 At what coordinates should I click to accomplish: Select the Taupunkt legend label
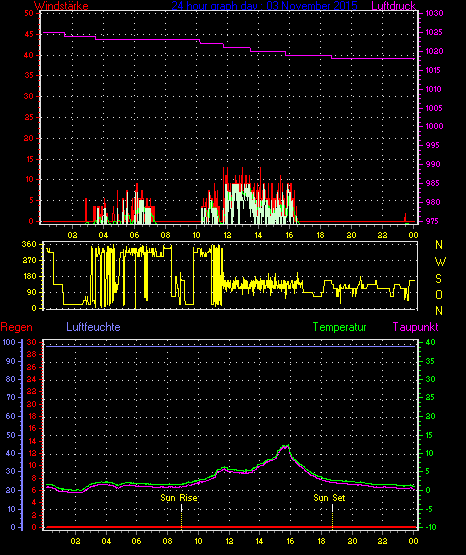coord(415,327)
